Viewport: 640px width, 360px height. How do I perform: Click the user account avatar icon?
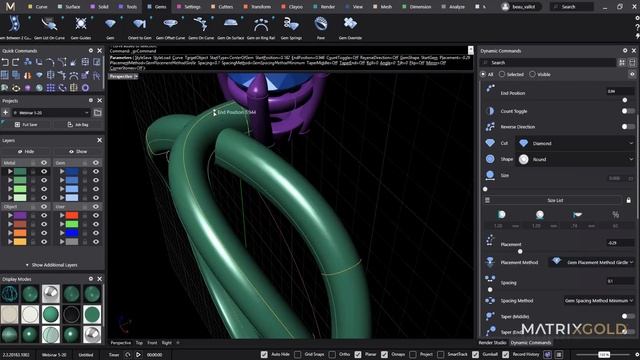(x=505, y=7)
